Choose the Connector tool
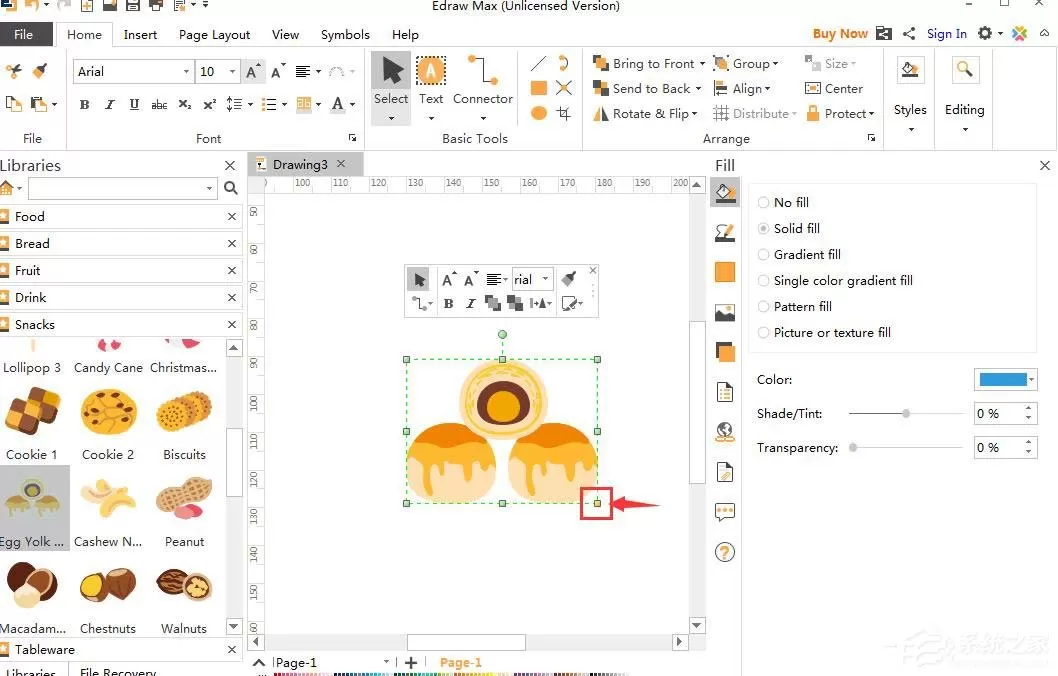The width and height of the screenshot is (1058, 676). click(482, 81)
